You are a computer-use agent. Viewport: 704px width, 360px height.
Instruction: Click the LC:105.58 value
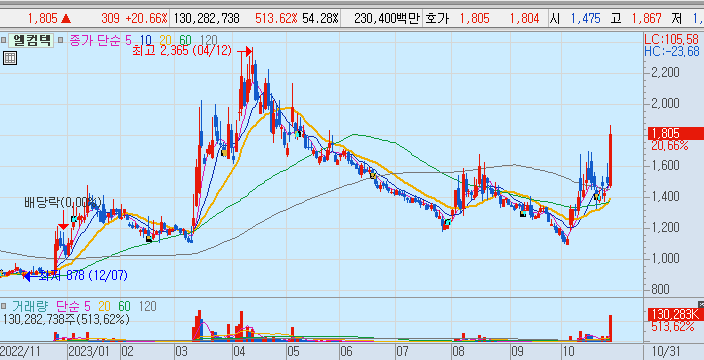click(673, 41)
